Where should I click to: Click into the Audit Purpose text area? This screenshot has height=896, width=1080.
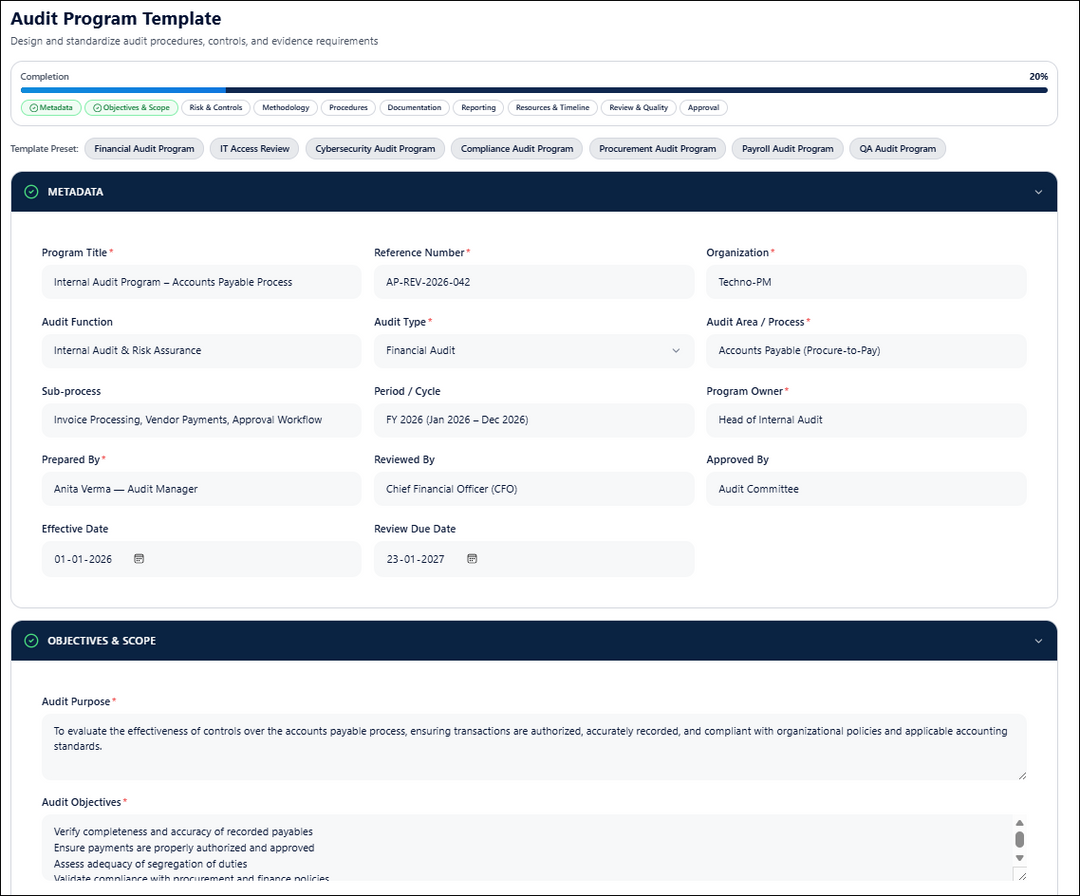click(x=534, y=747)
